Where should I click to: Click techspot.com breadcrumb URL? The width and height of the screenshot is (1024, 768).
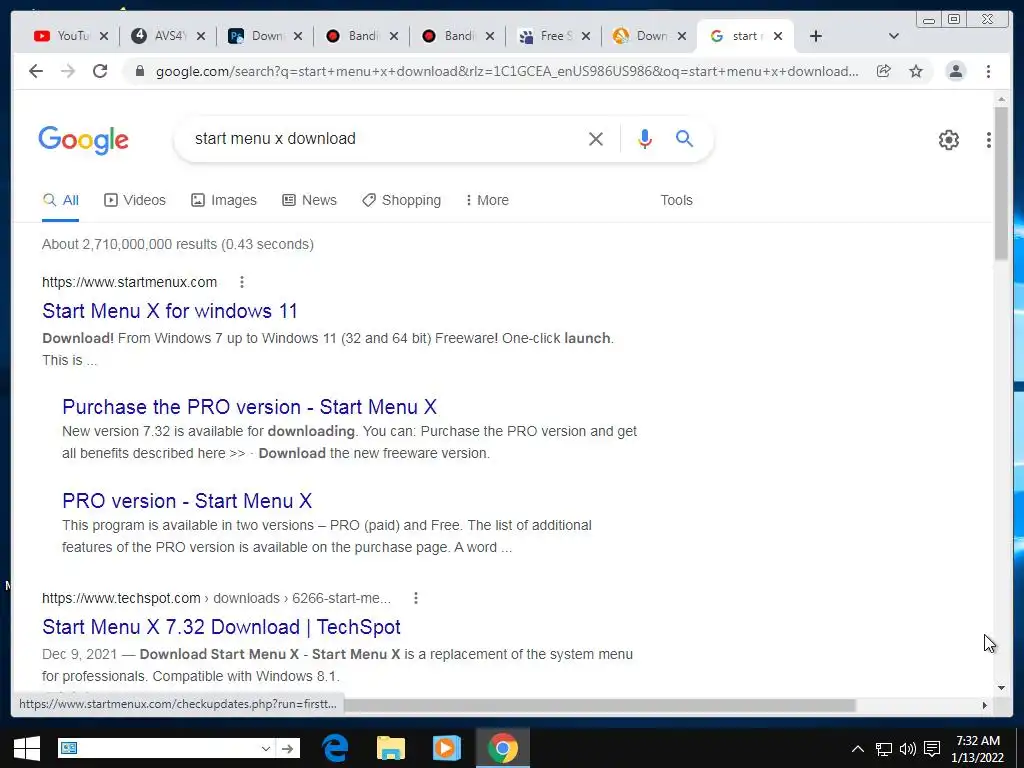pos(216,598)
